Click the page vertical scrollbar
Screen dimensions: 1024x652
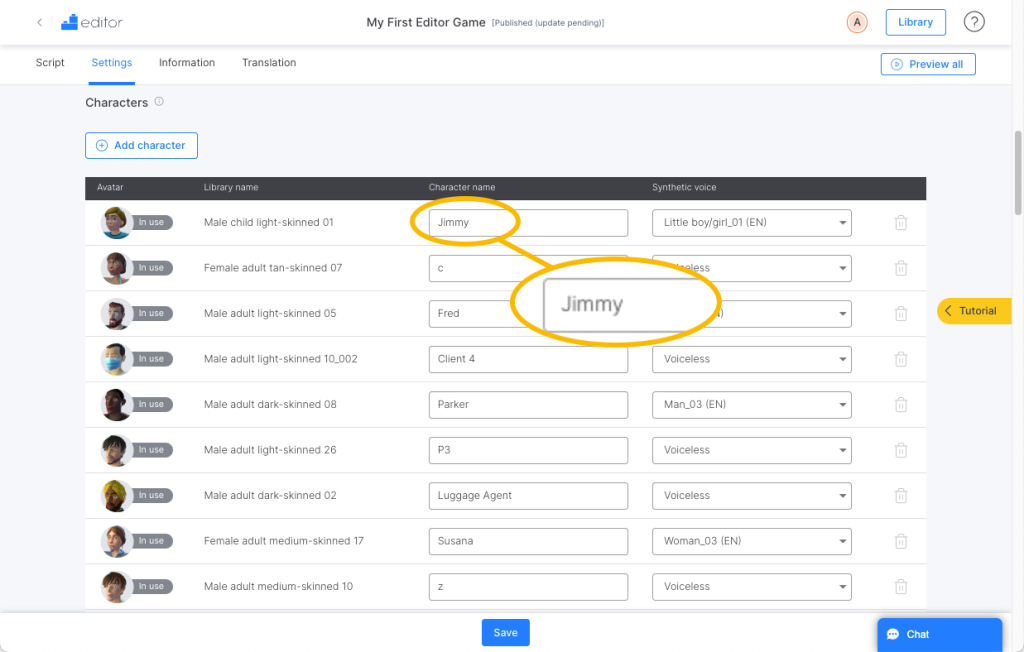click(x=1017, y=173)
